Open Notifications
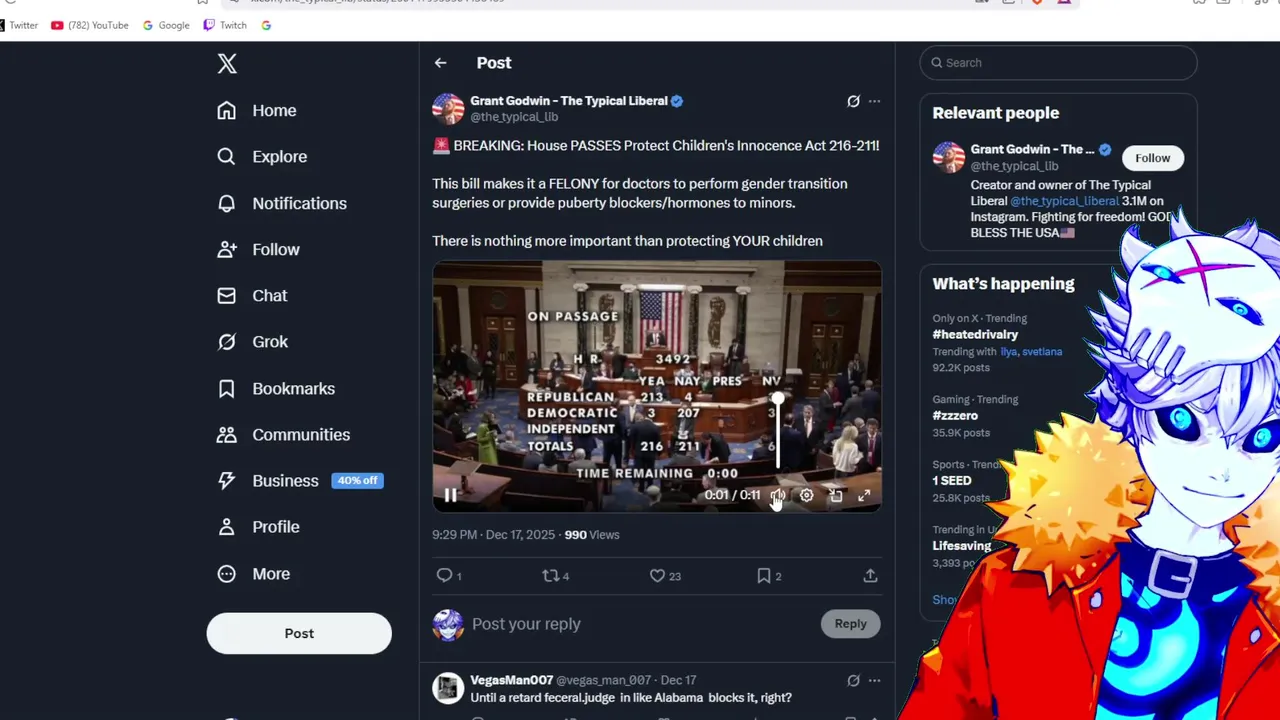Viewport: 1280px width, 720px height. tap(281, 203)
